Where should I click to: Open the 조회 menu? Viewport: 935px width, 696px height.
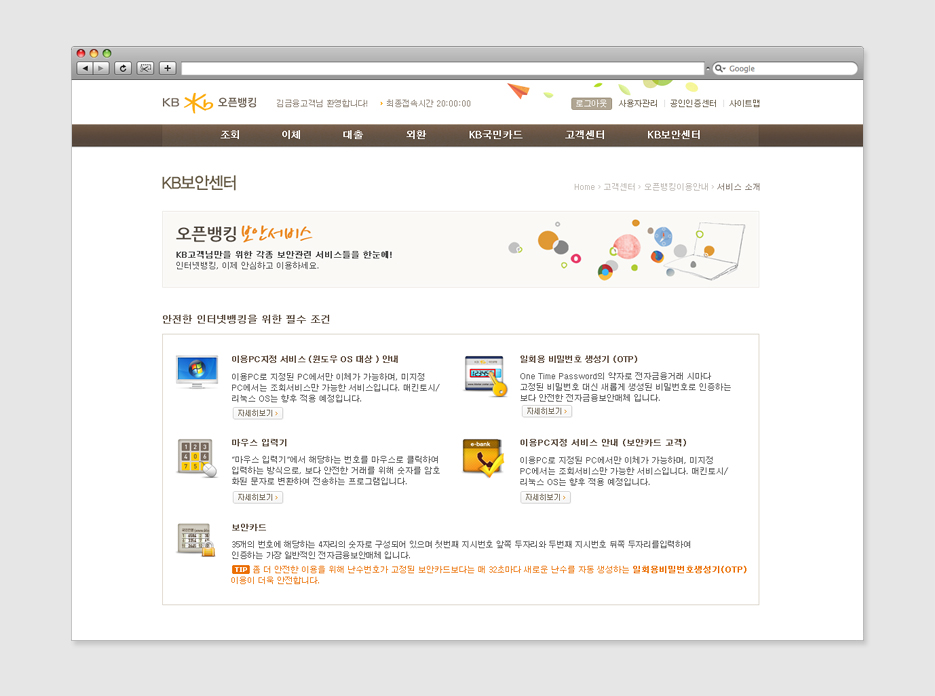[x=230, y=135]
